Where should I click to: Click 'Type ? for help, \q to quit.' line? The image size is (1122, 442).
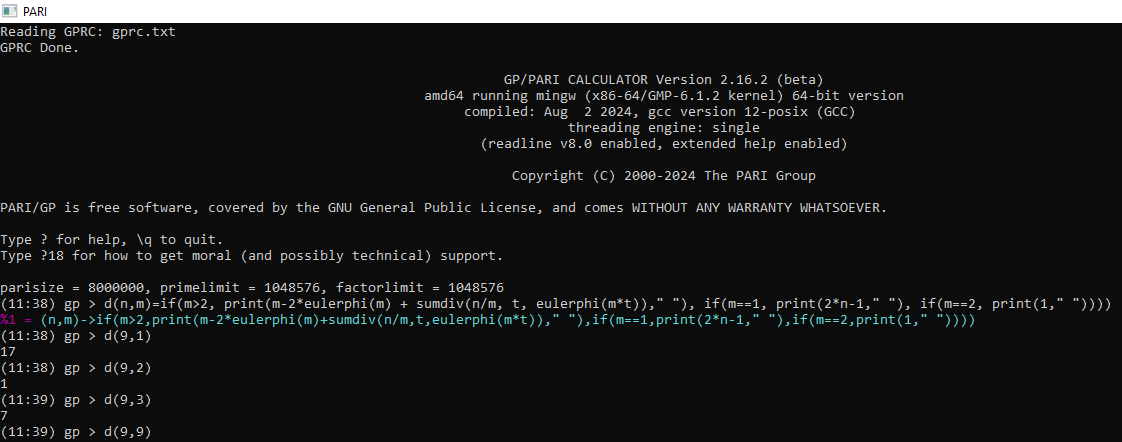(x=112, y=240)
